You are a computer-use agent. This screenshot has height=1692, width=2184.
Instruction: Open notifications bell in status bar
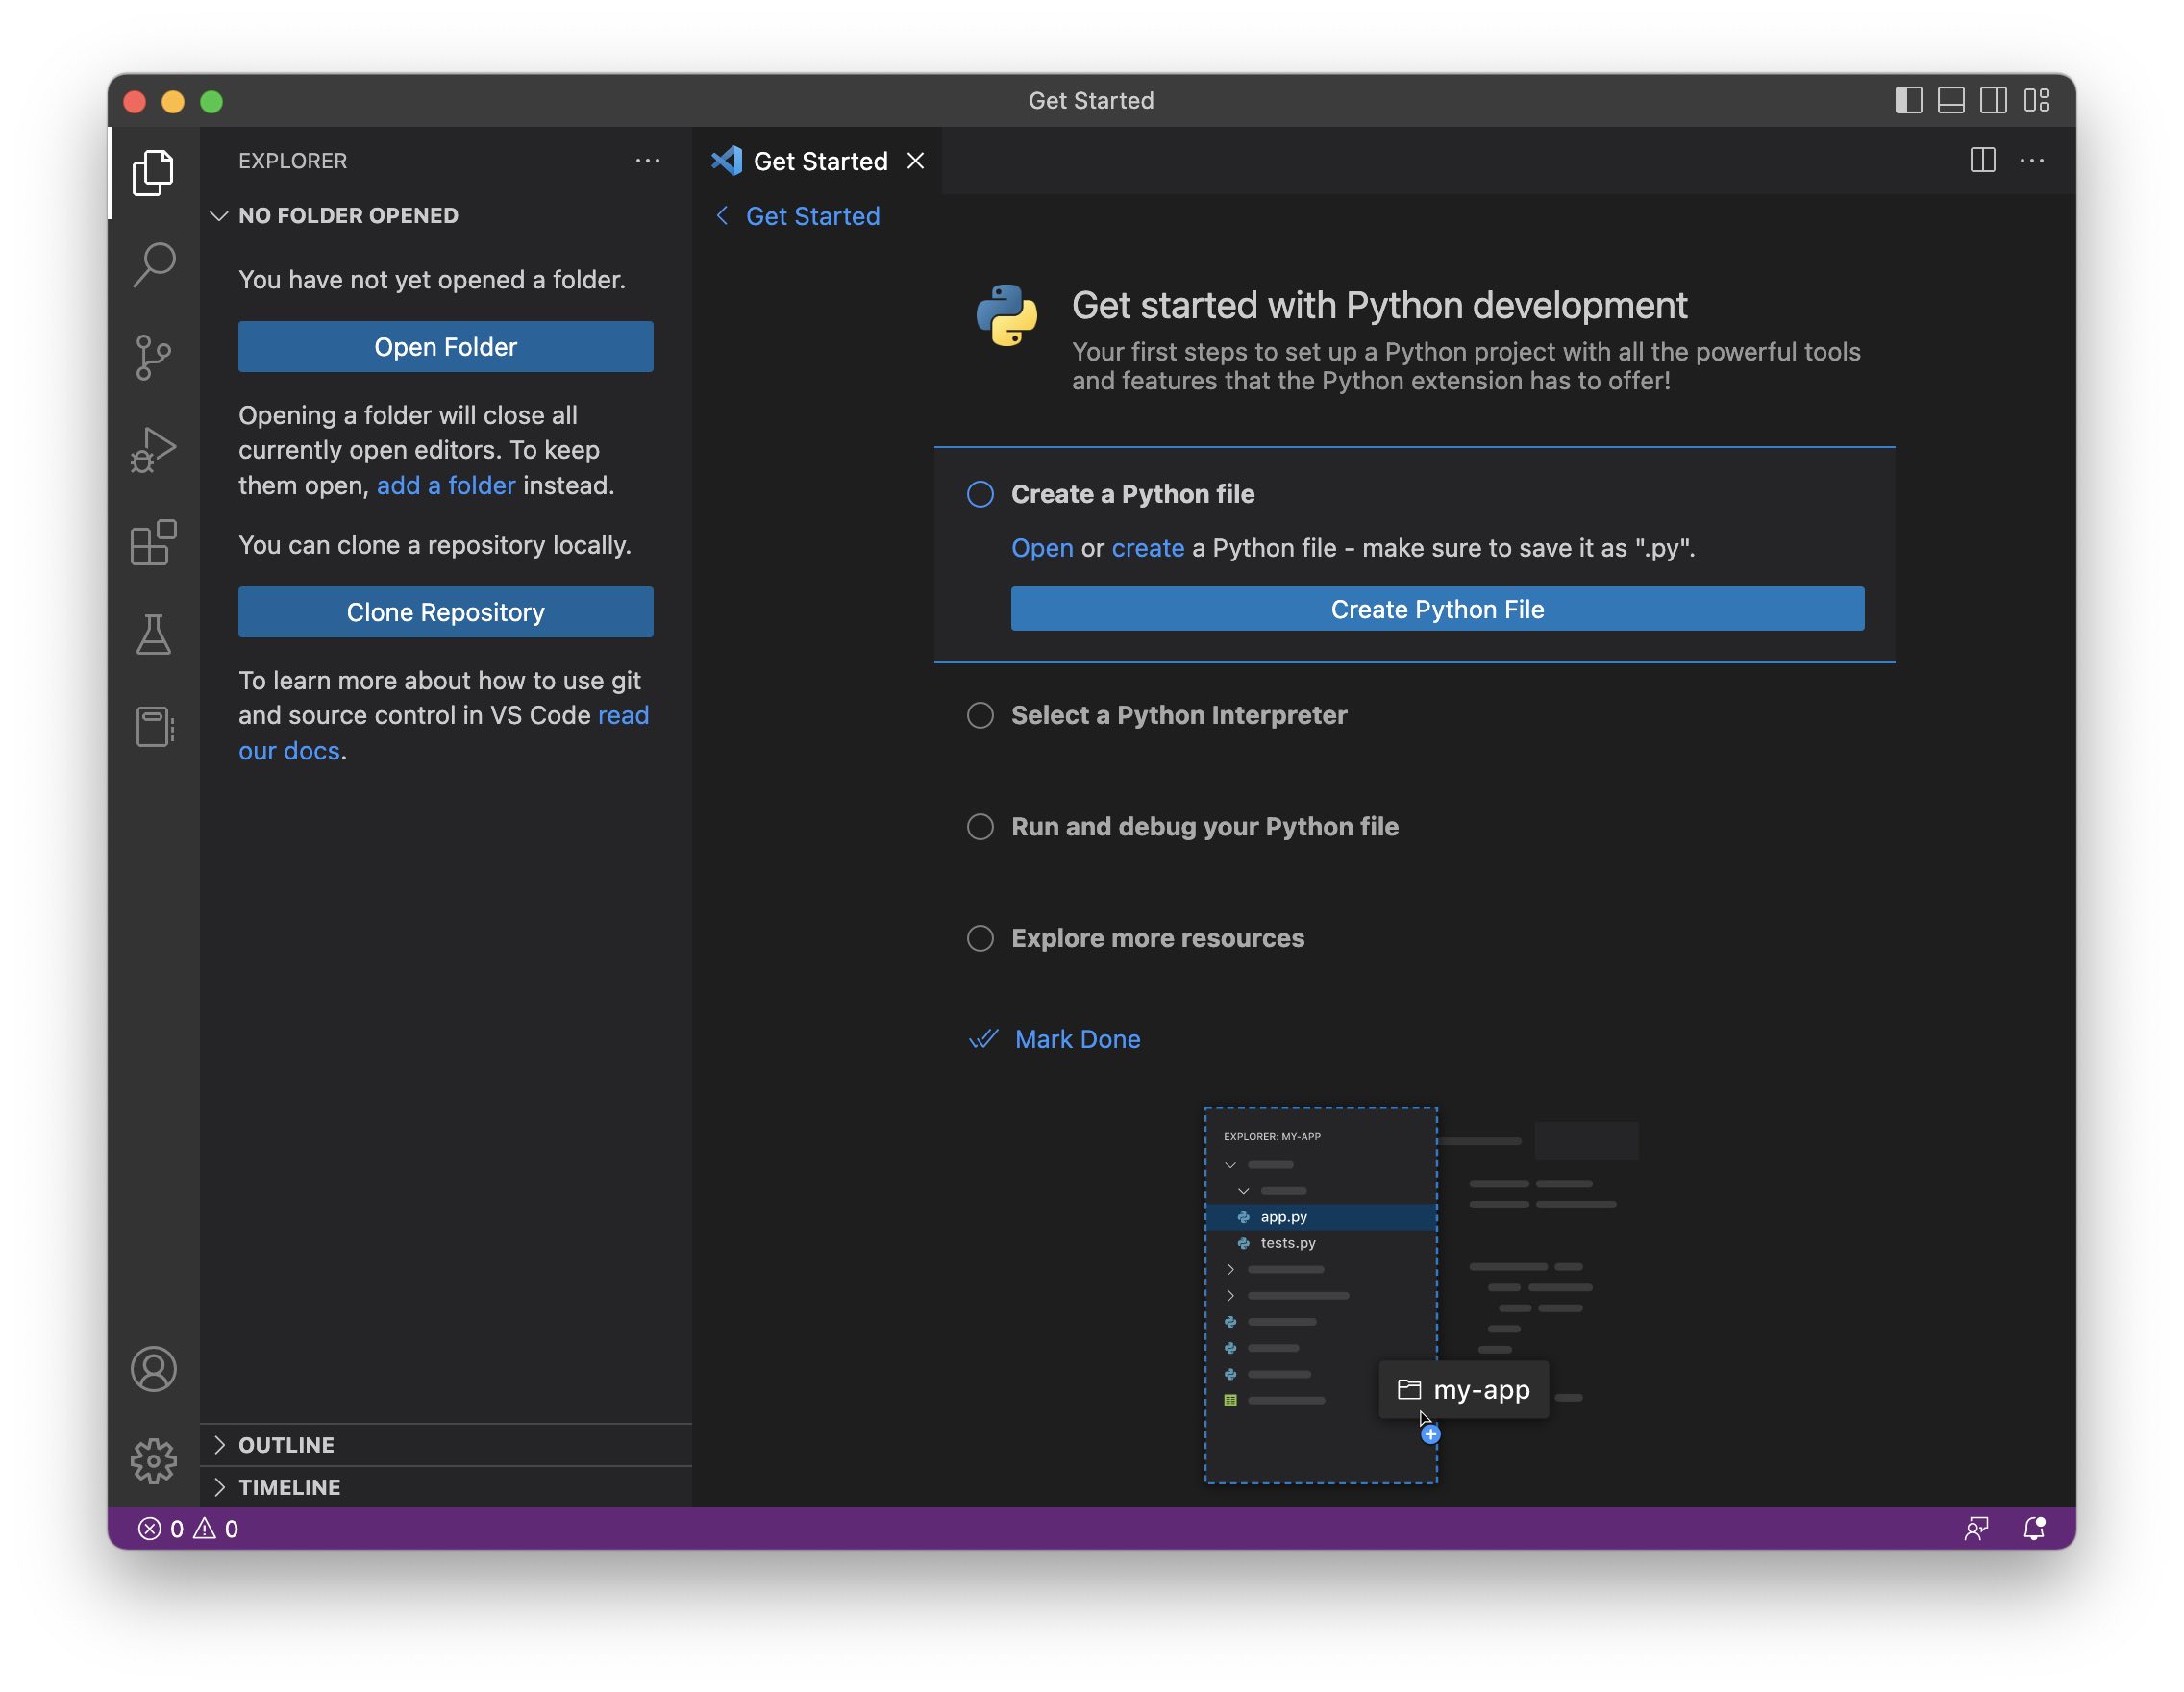(x=2033, y=1528)
